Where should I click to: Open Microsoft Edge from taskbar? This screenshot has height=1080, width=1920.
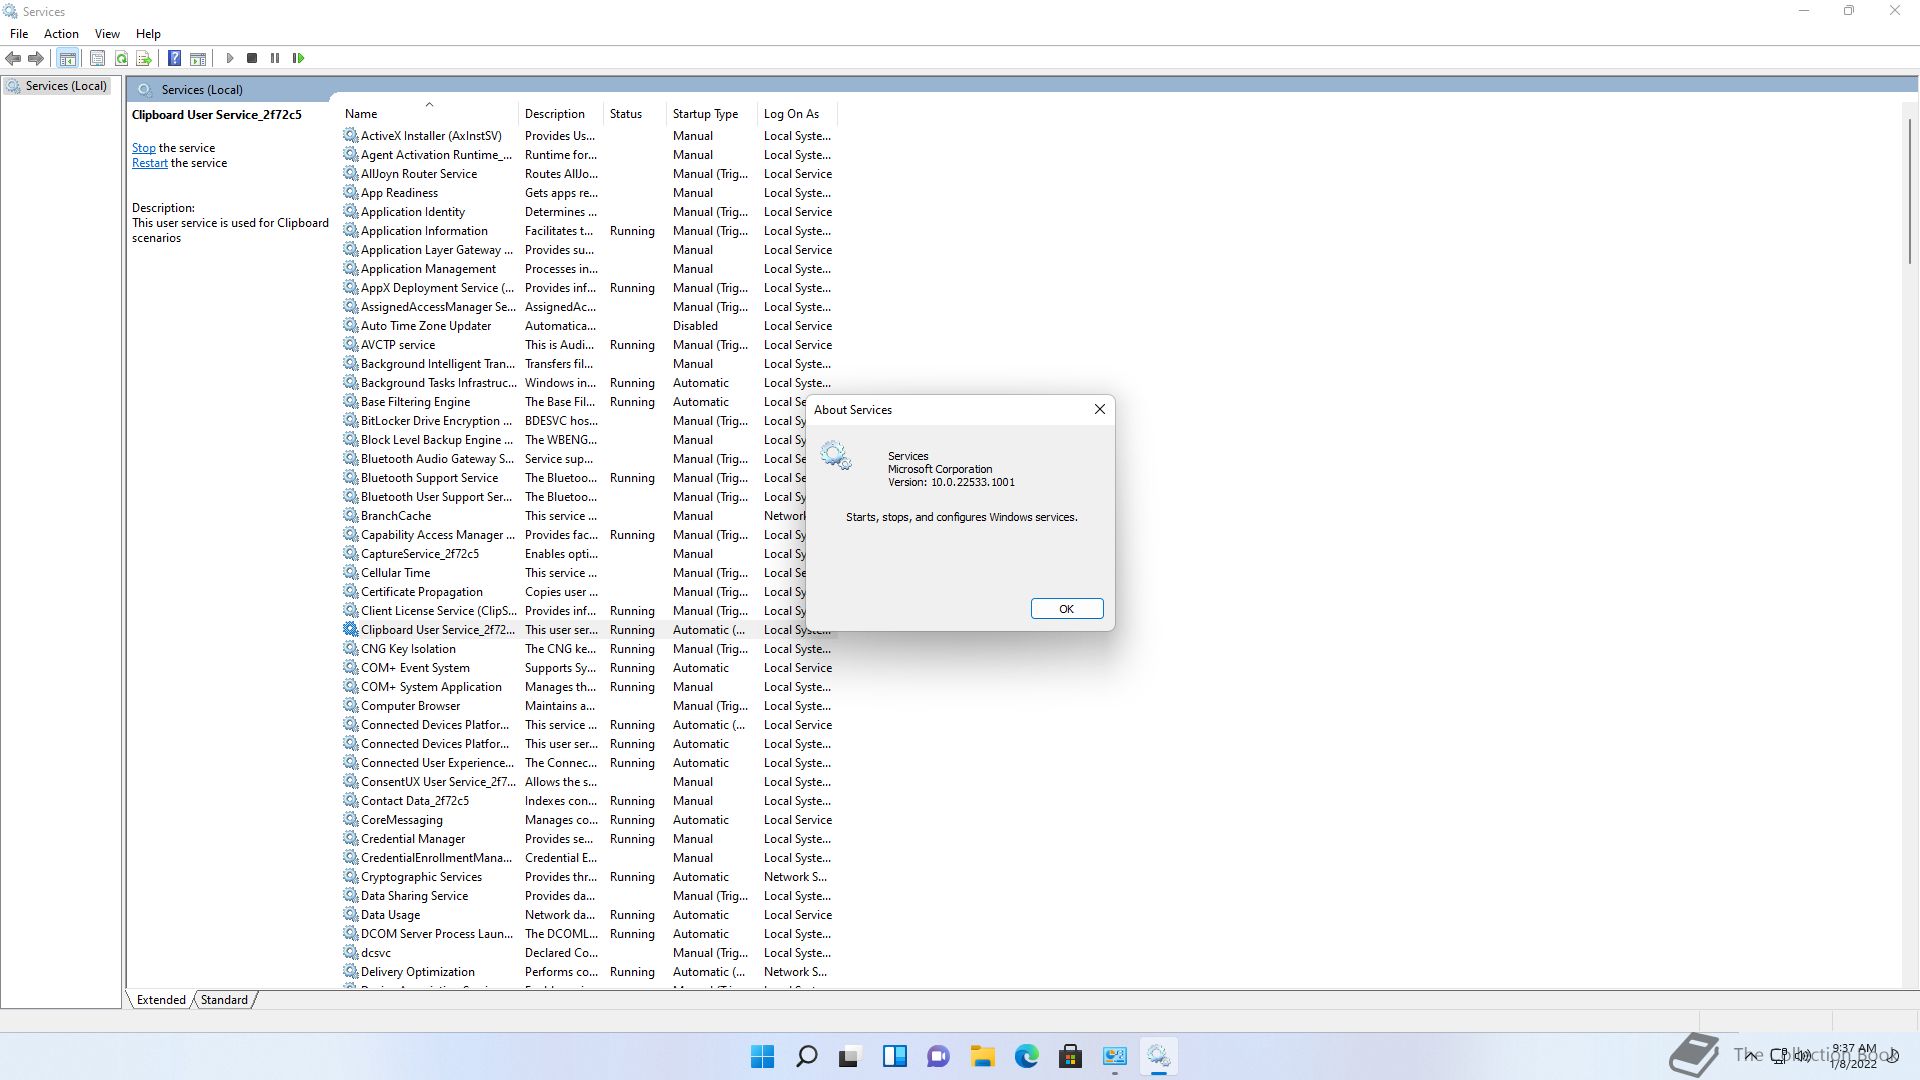pyautogui.click(x=1026, y=1056)
